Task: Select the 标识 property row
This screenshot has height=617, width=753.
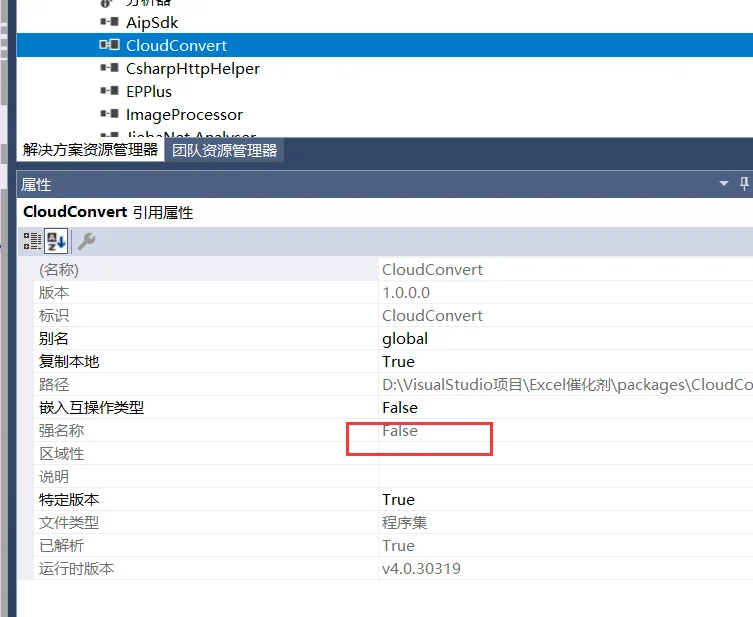Action: 393,315
